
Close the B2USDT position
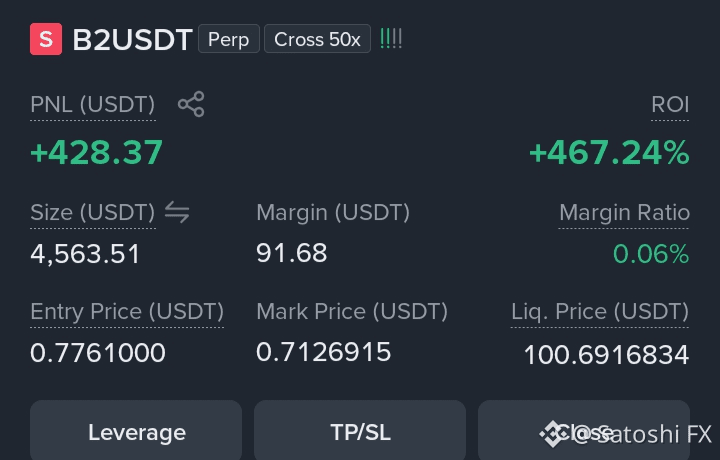[584, 430]
